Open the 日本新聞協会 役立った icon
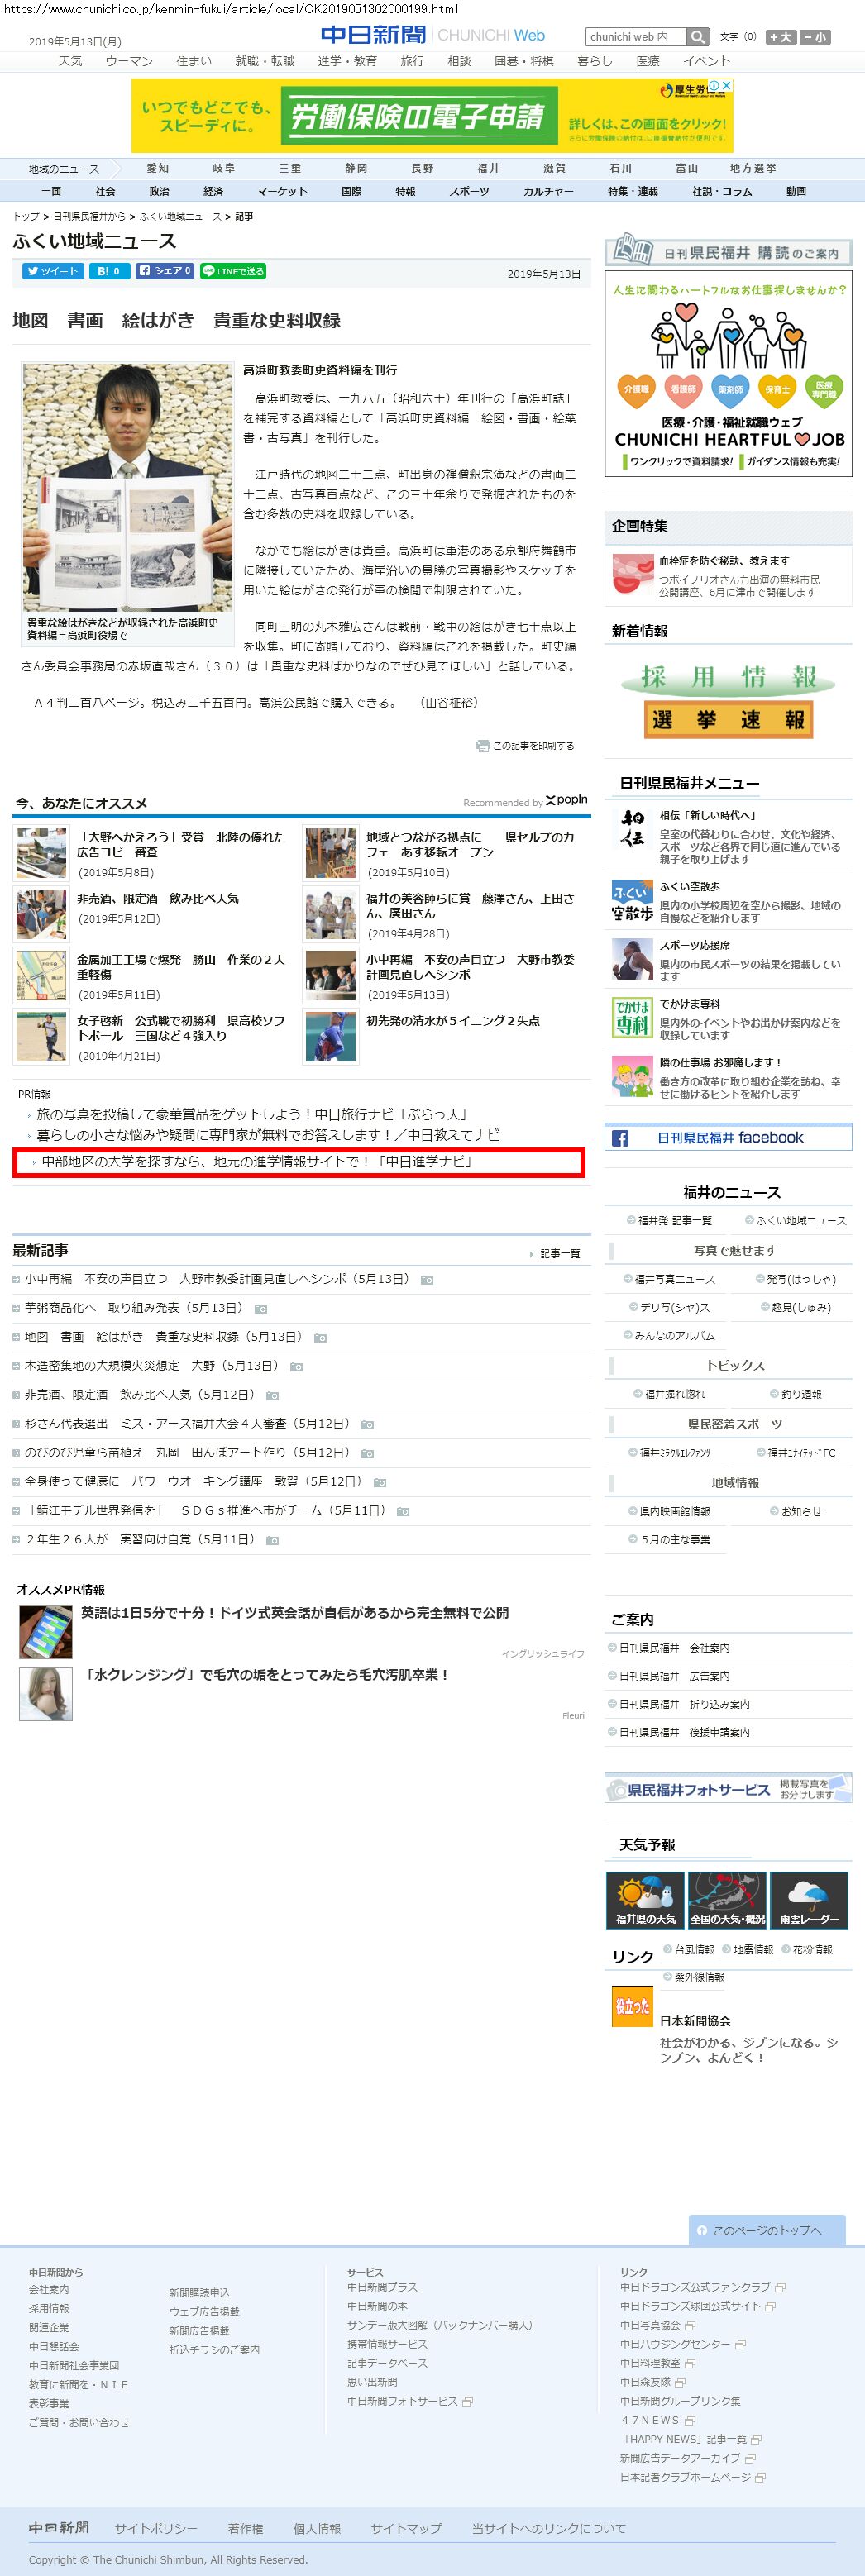The width and height of the screenshot is (865, 2576). (x=631, y=2006)
